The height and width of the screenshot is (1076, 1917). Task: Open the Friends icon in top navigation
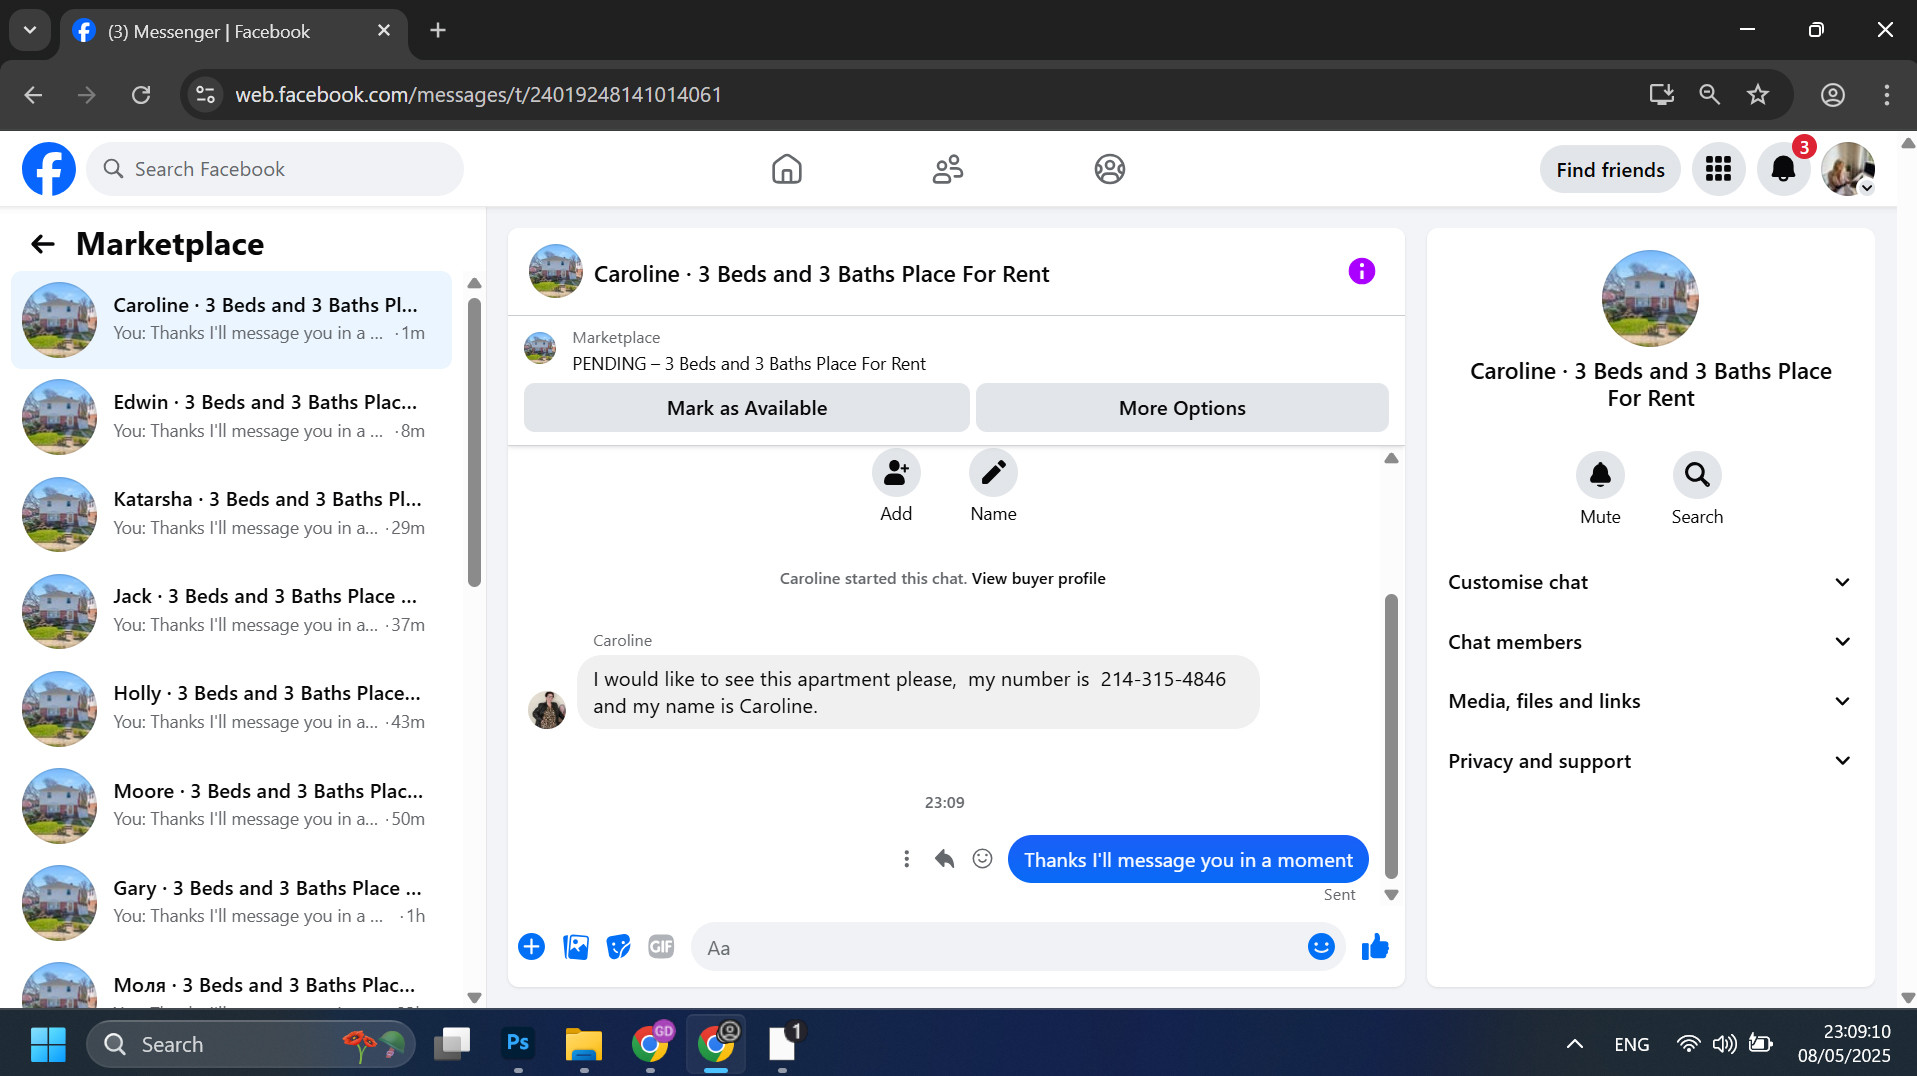pos(948,169)
